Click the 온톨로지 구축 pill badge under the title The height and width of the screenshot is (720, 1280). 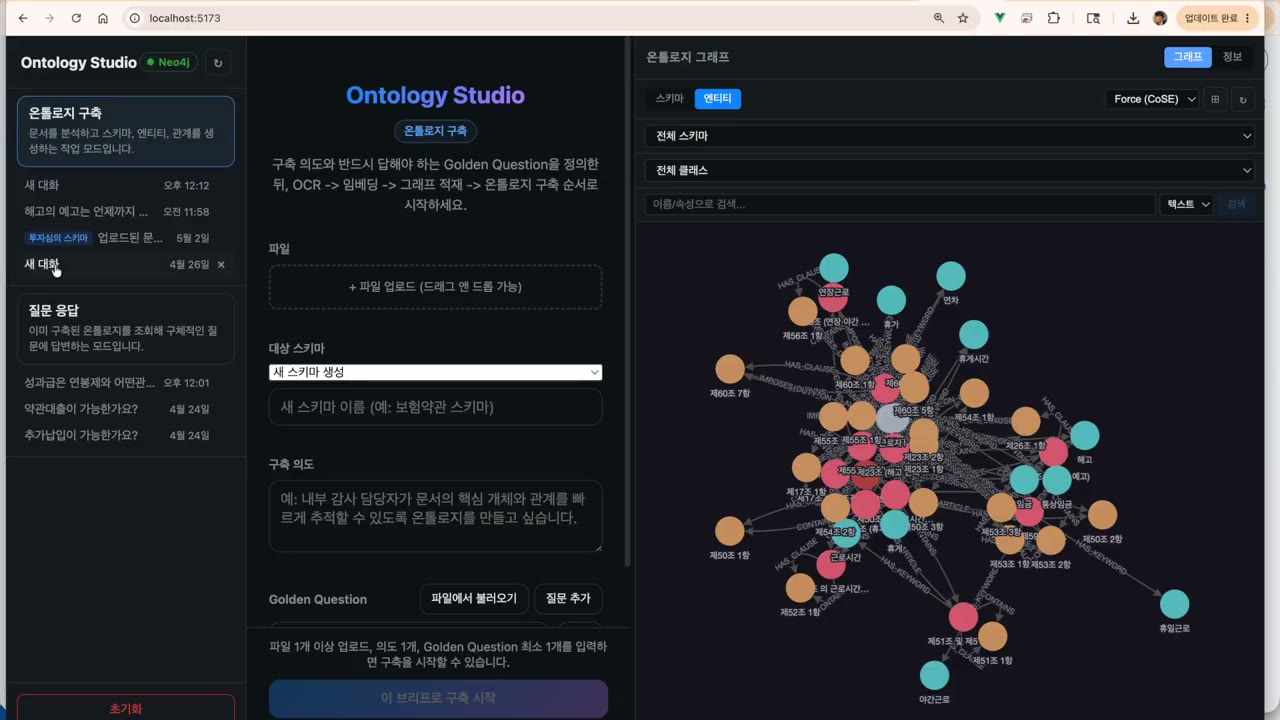click(x=435, y=131)
